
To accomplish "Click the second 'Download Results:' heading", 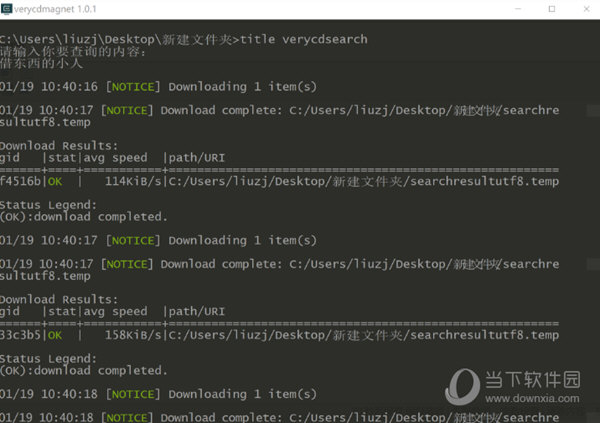I will (x=59, y=299).
